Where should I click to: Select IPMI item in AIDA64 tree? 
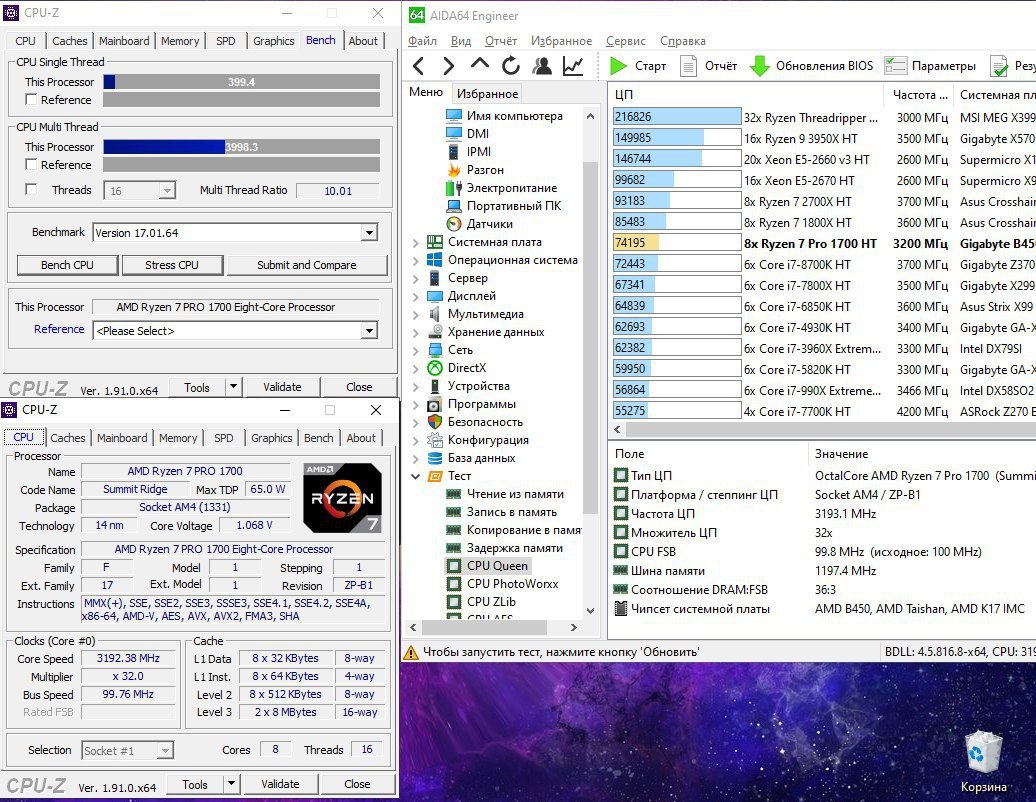coord(469,151)
